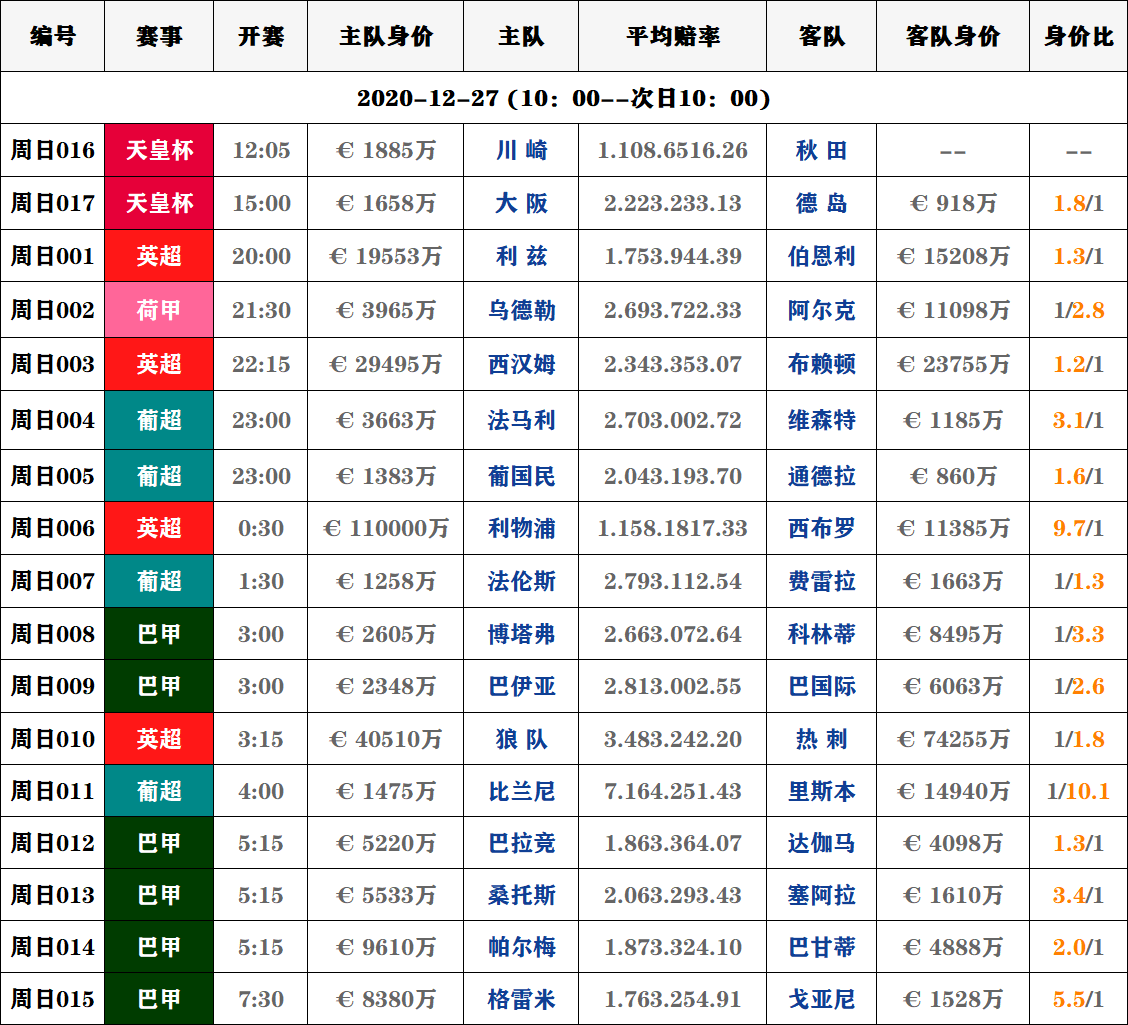Click the 编号 column header
The width and height of the screenshot is (1128, 1025).
(52, 37)
